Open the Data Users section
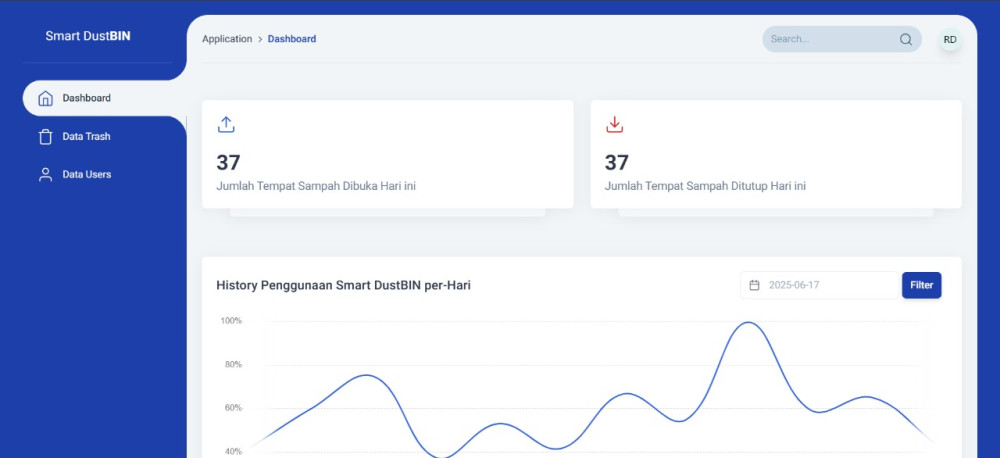This screenshot has height=458, width=1000. point(86,175)
